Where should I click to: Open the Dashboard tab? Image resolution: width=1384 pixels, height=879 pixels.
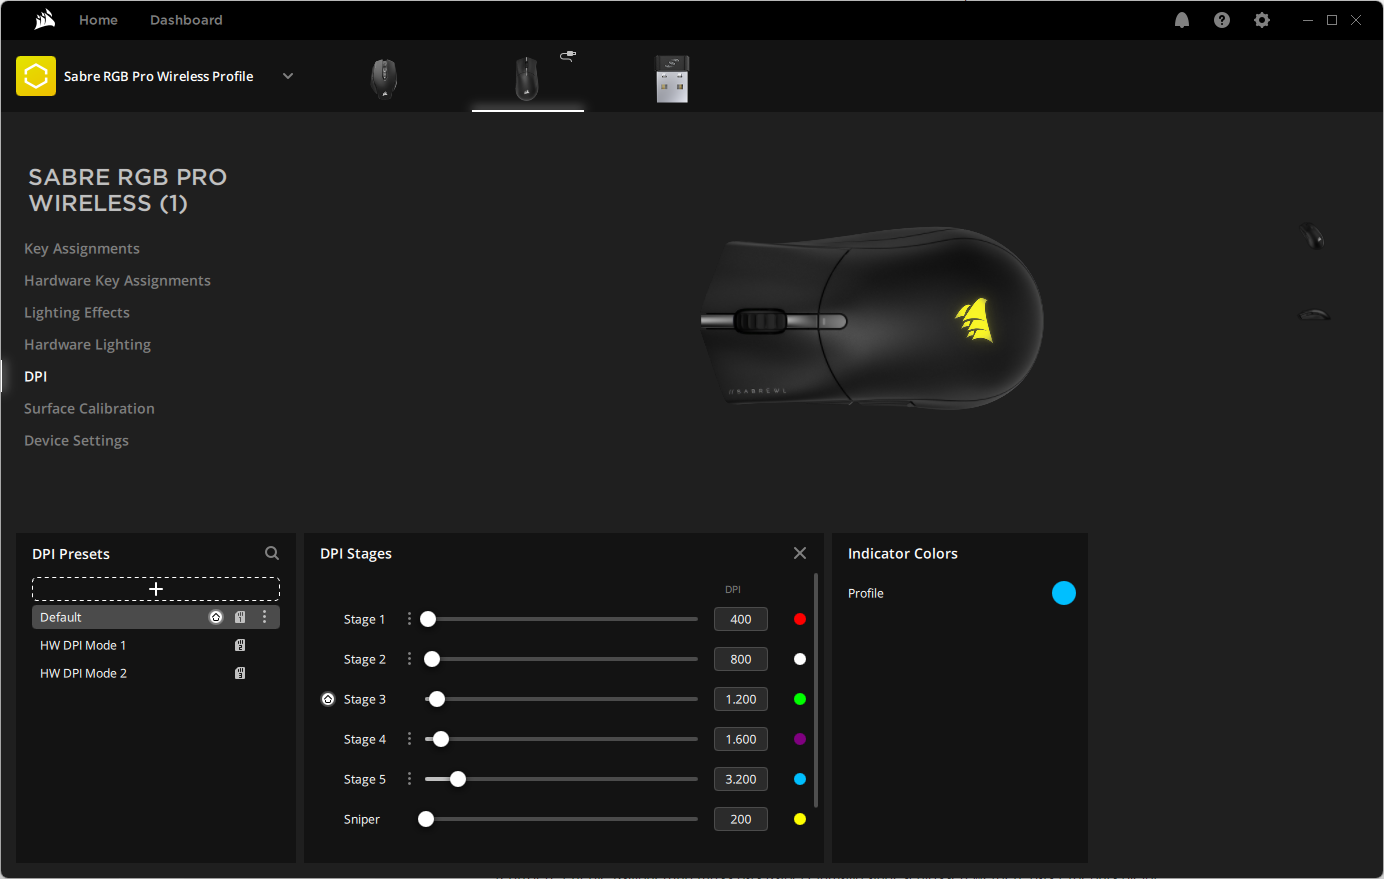(x=186, y=20)
